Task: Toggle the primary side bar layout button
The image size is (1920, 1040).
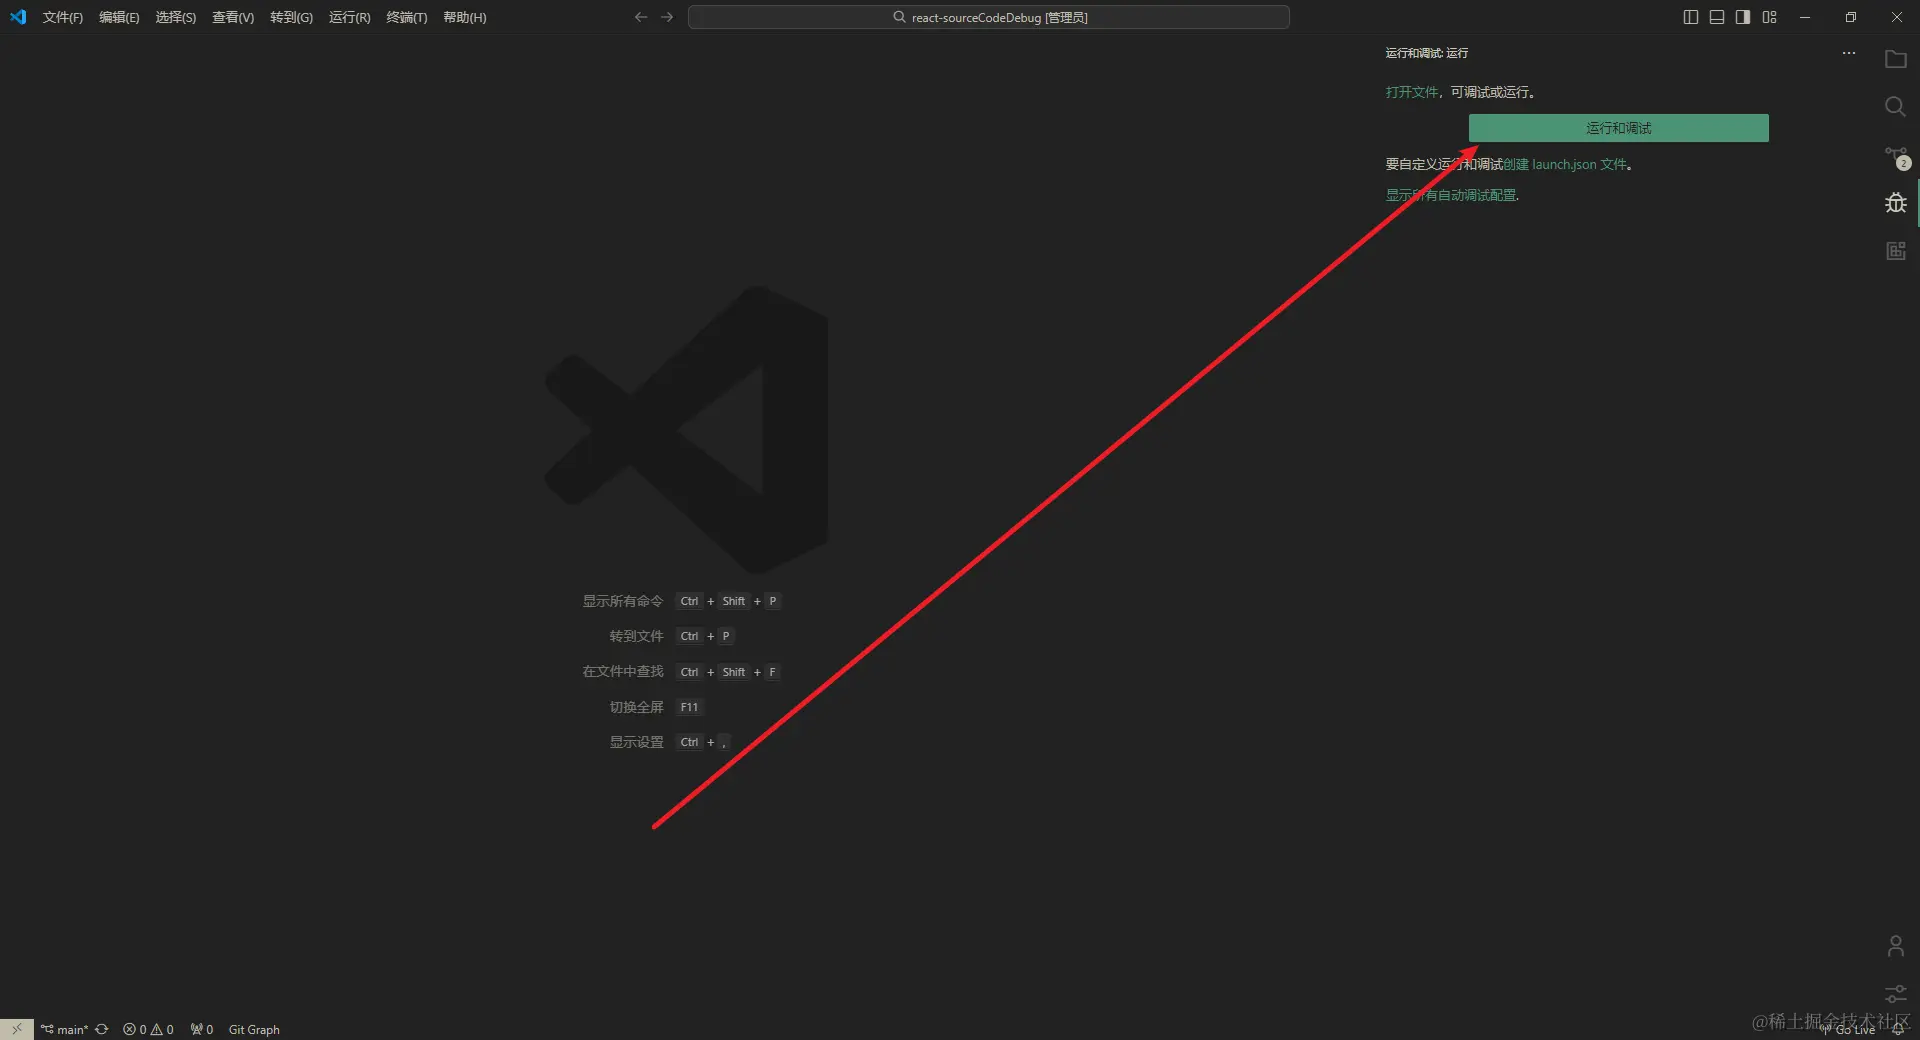Action: click(x=1691, y=17)
